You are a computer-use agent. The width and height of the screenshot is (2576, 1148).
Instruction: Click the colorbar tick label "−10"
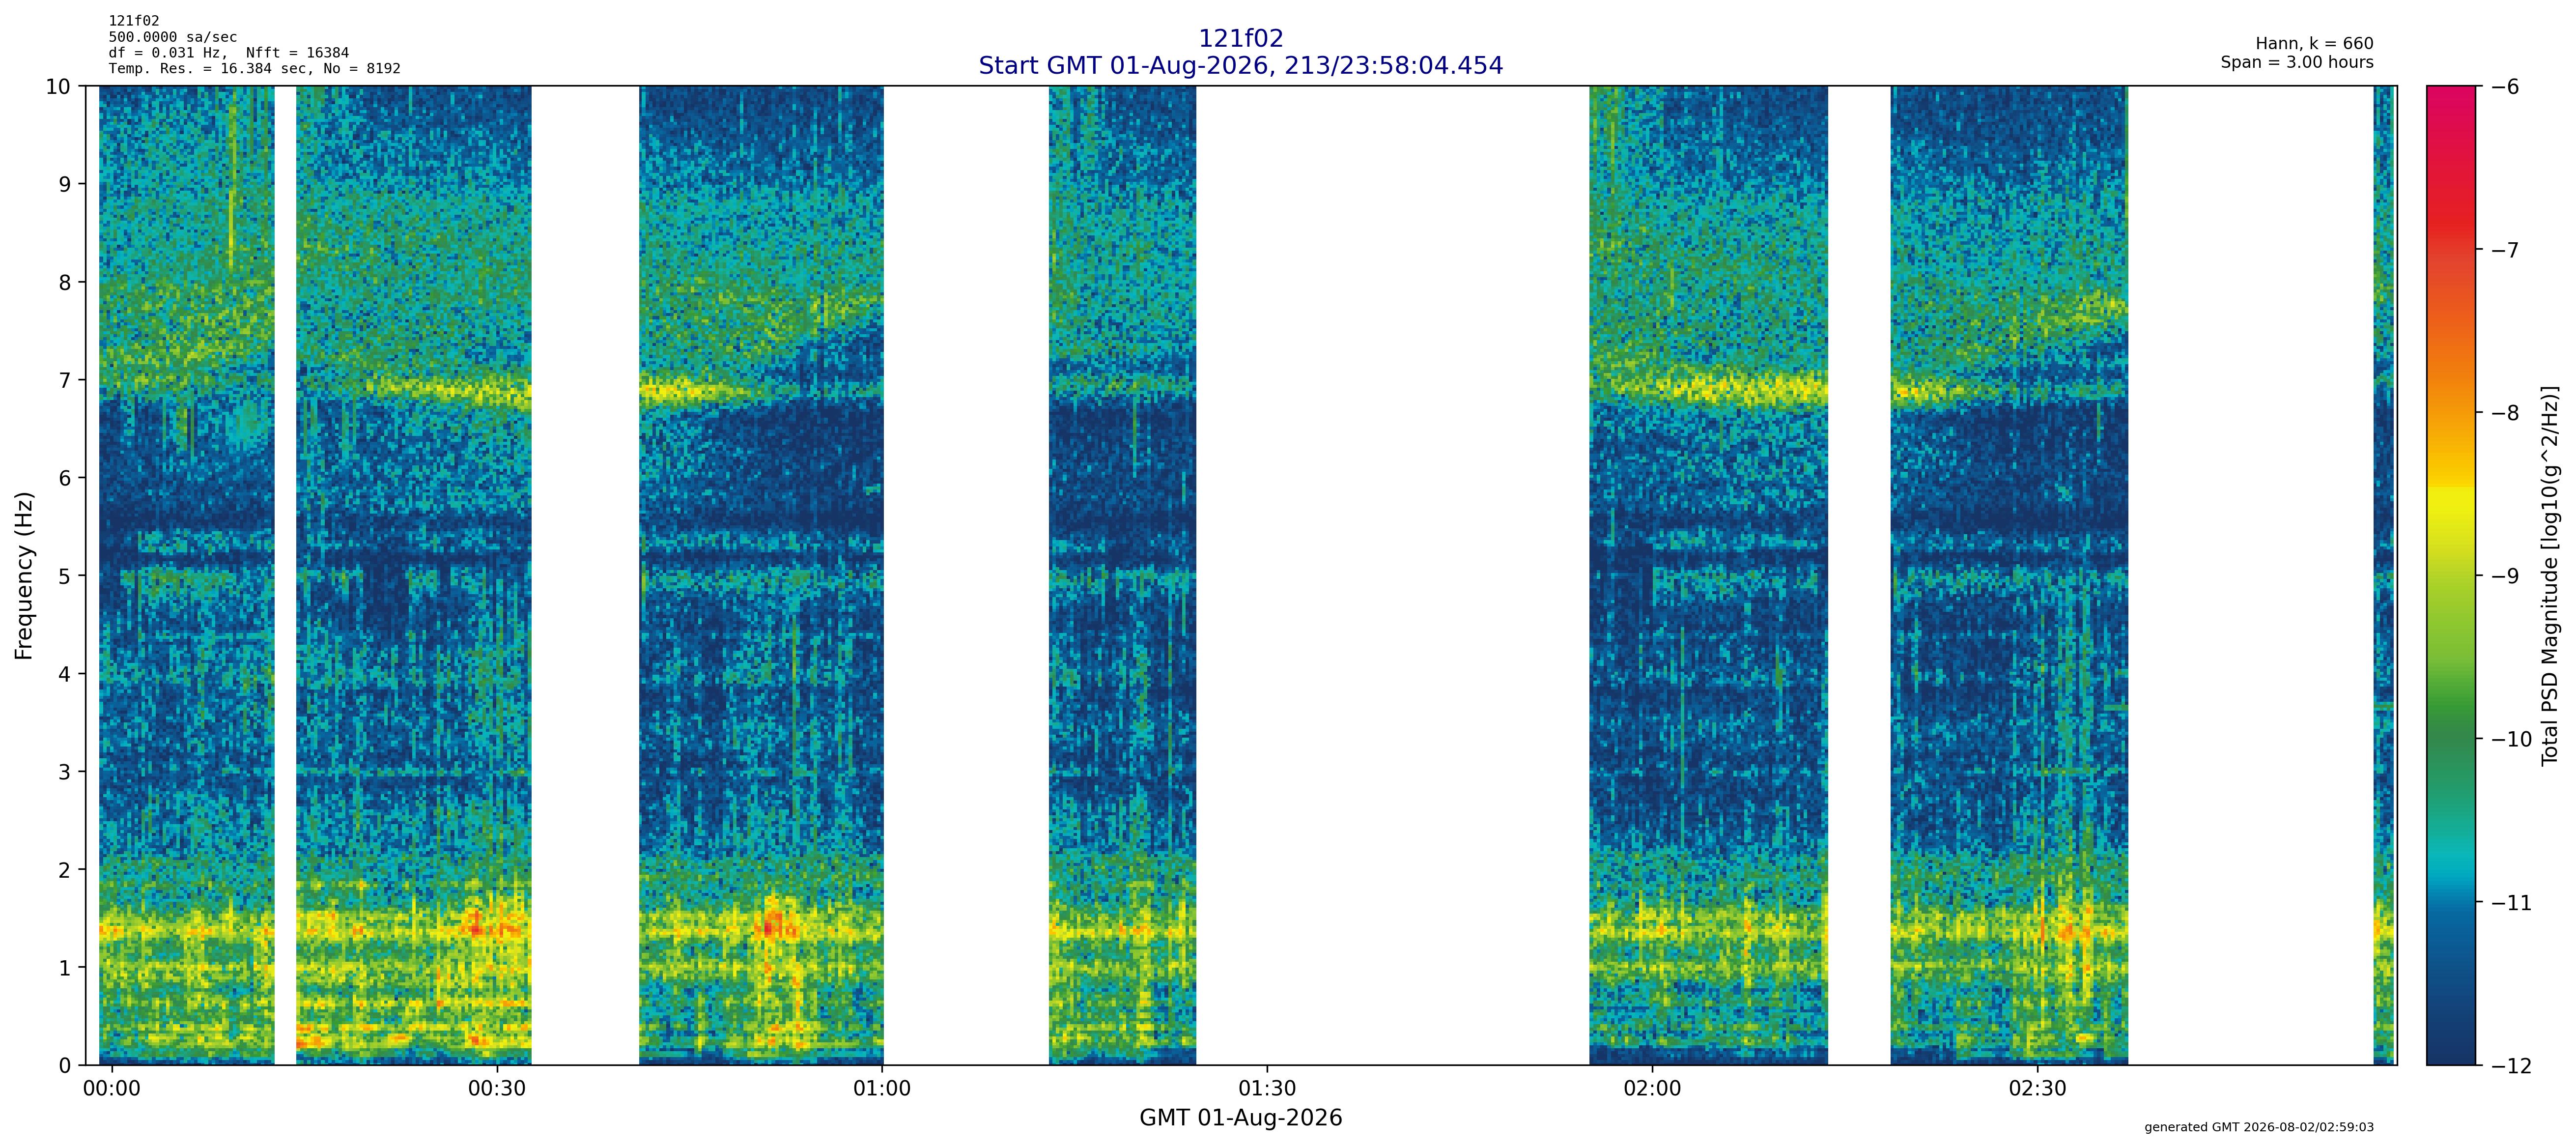2510,739
